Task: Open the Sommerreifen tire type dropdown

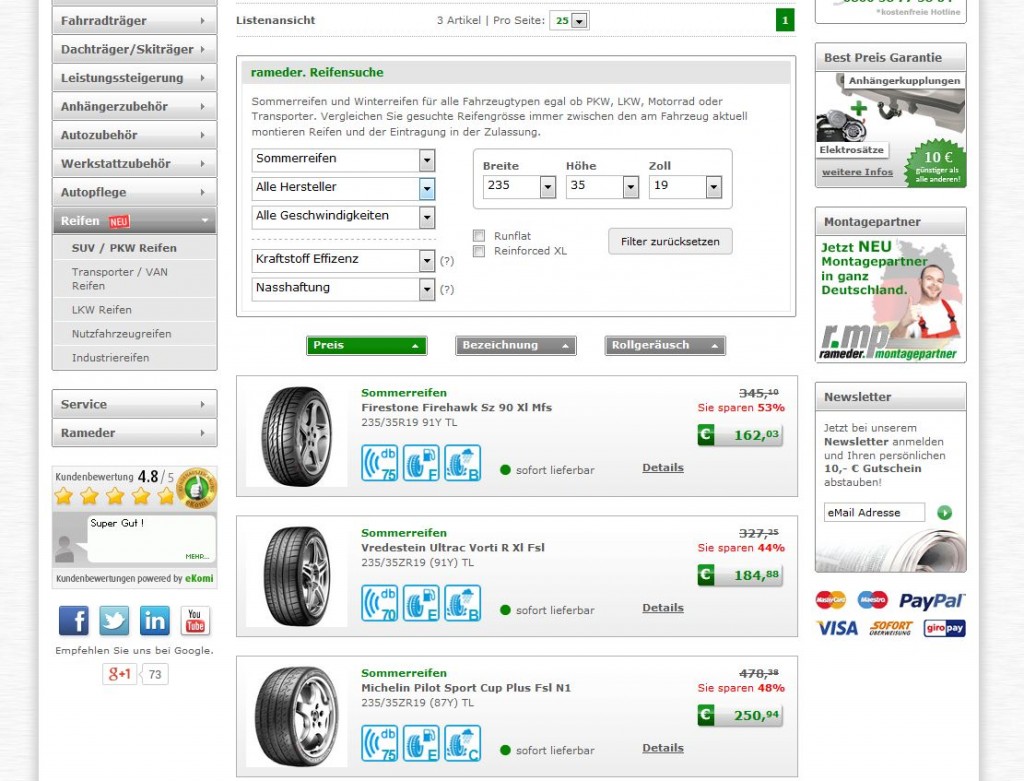Action: 342,160
